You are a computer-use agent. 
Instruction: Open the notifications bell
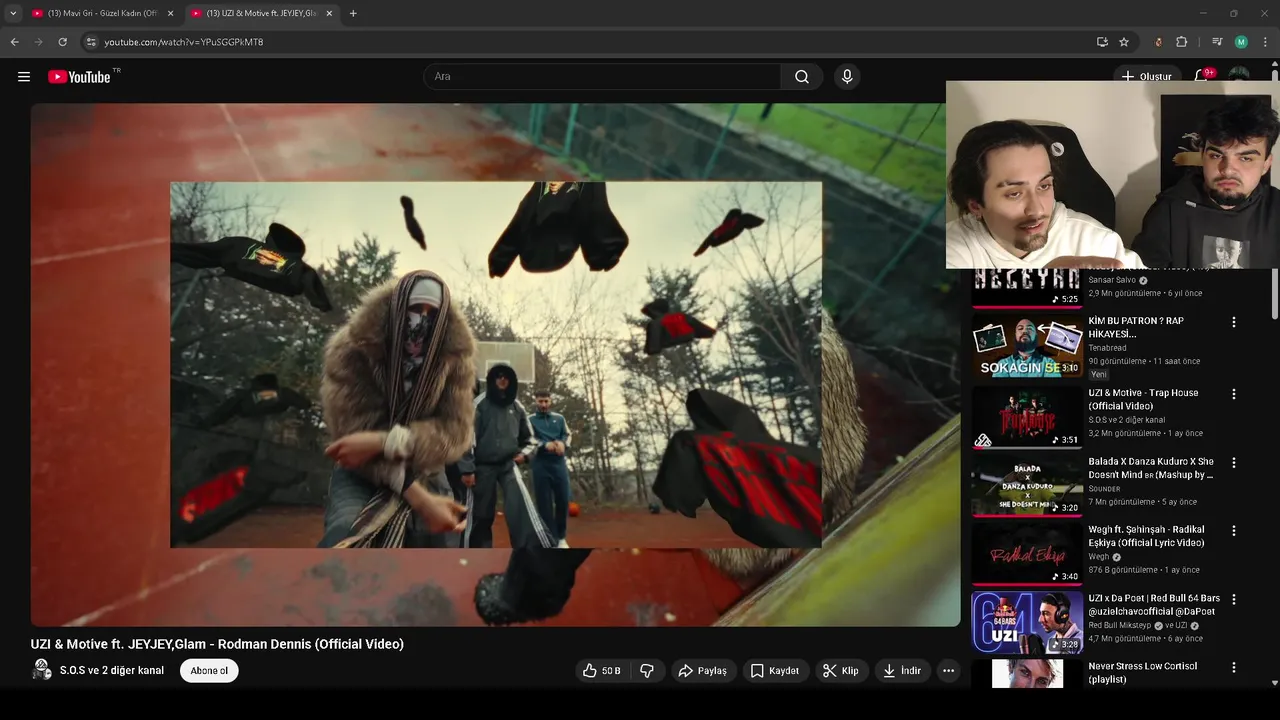point(1202,77)
